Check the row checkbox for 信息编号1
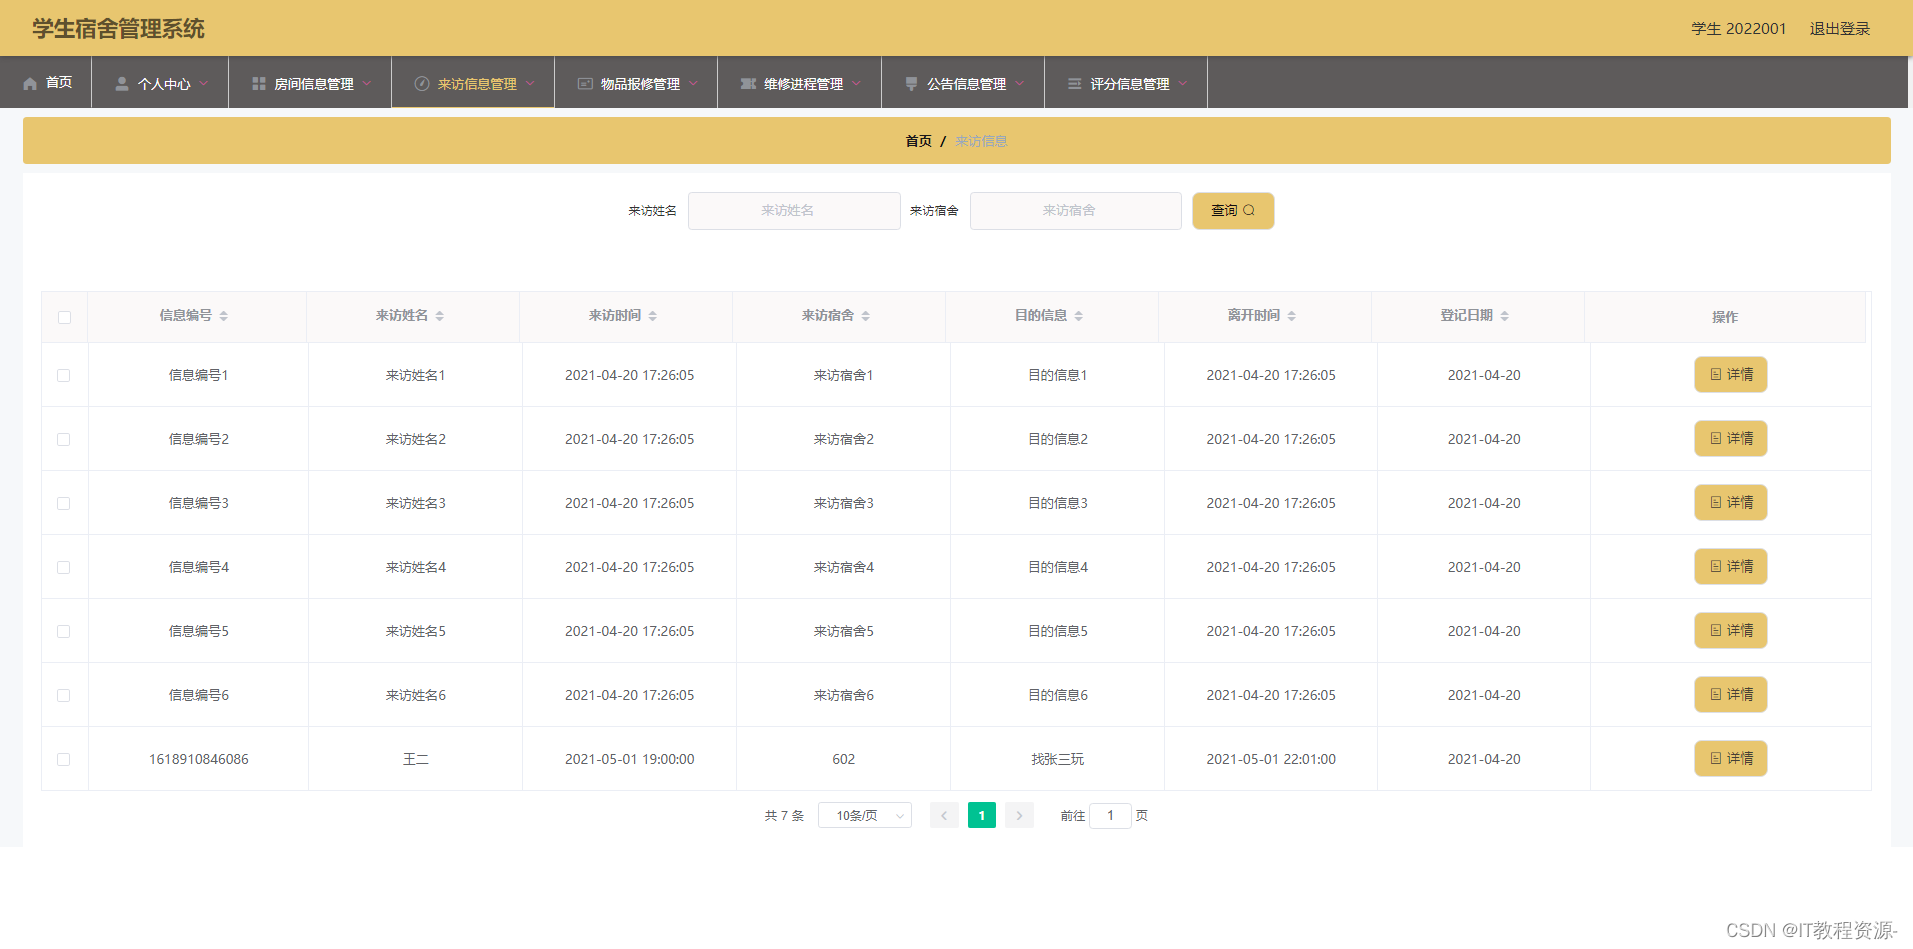The image size is (1913, 949). coord(64,375)
